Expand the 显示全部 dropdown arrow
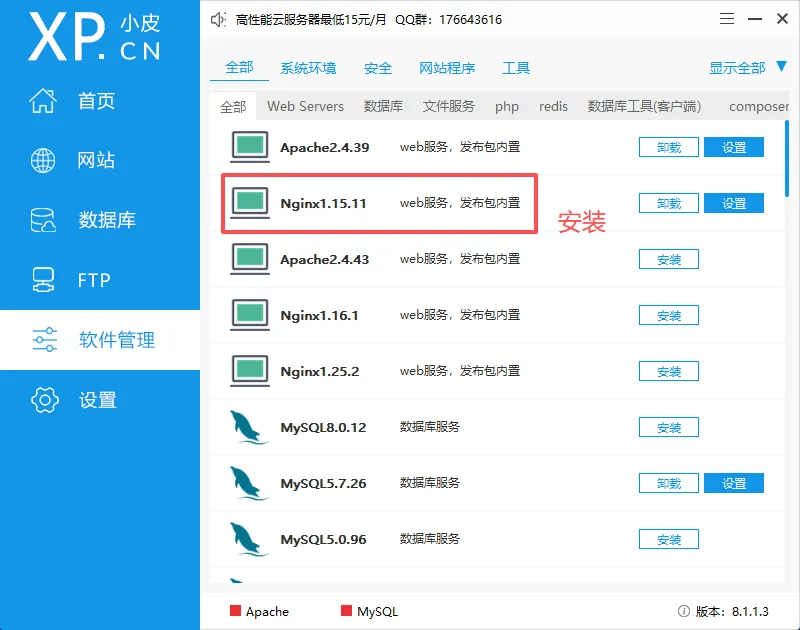Image resolution: width=800 pixels, height=630 pixels. click(781, 66)
